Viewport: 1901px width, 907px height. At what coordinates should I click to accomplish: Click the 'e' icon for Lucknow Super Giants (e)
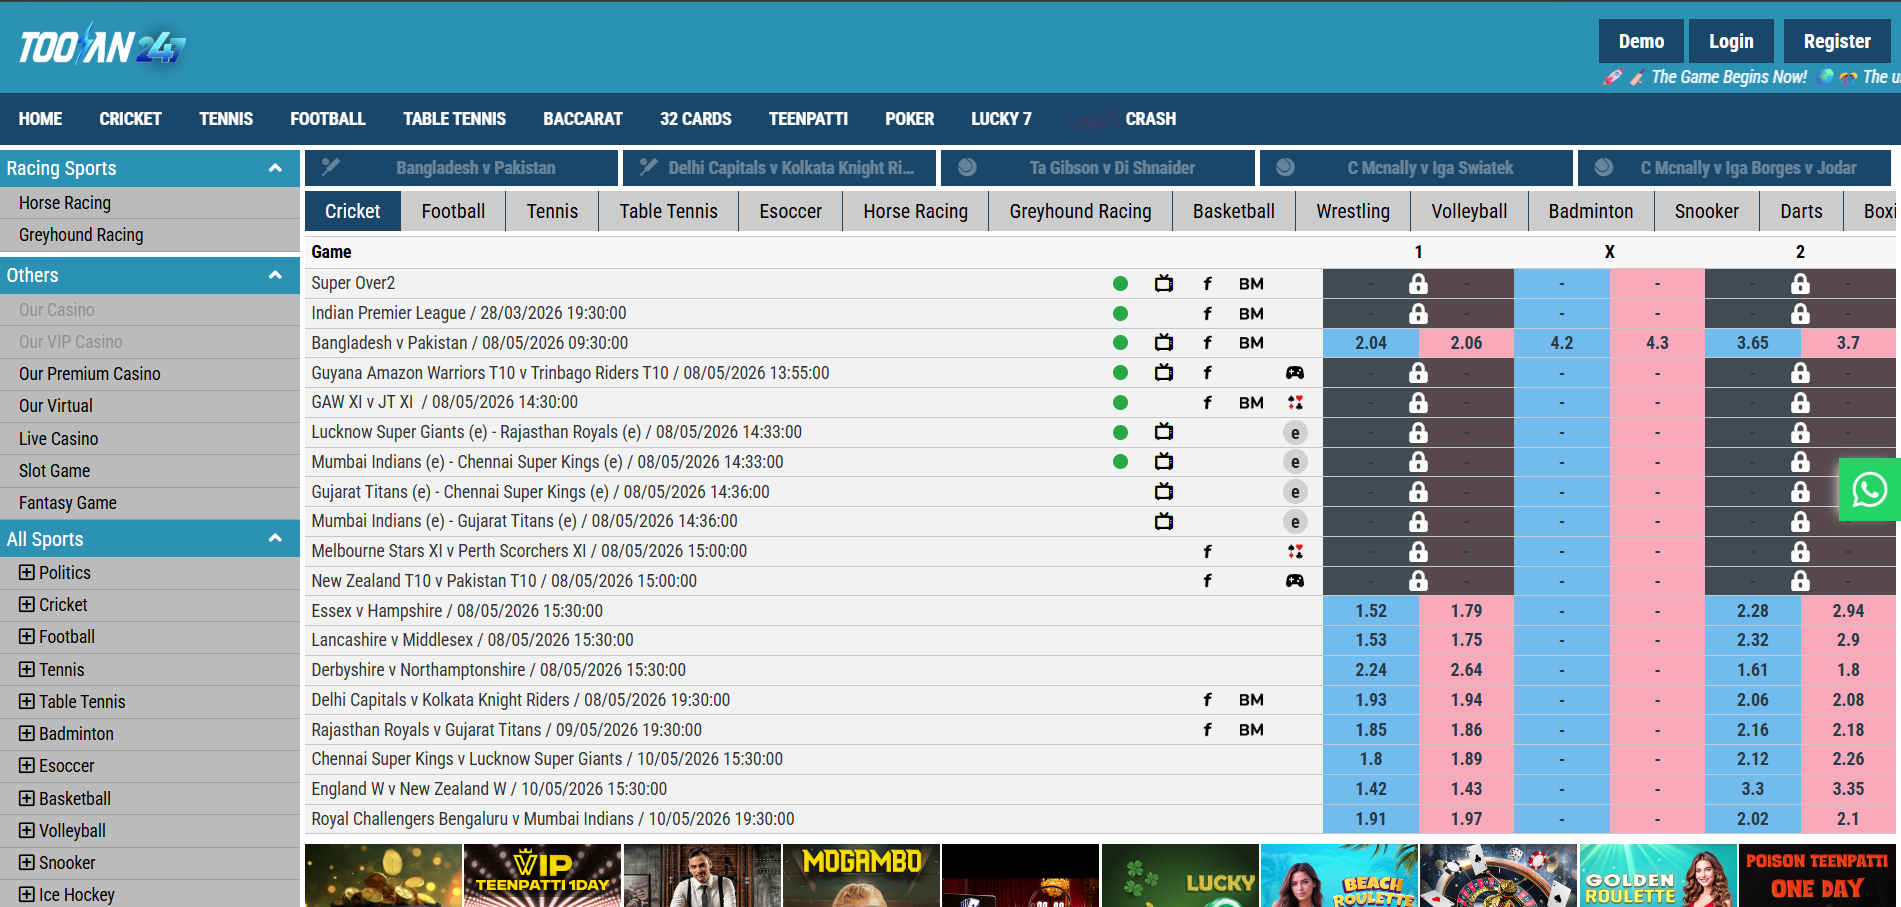pyautogui.click(x=1295, y=432)
